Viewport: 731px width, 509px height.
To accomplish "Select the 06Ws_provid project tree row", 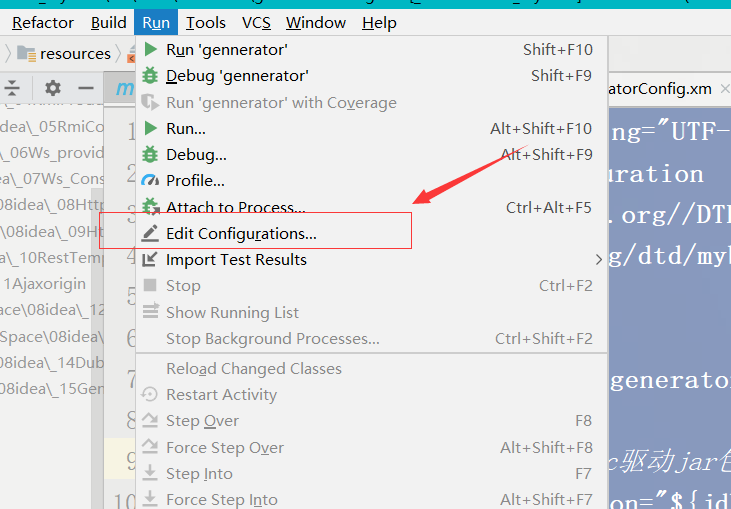I will pos(52,152).
